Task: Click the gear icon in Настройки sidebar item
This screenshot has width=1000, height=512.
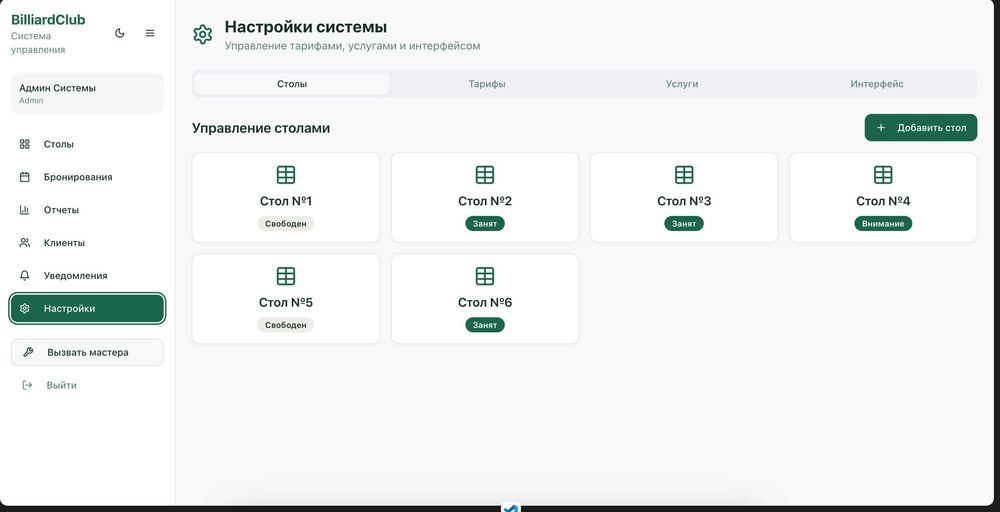Action: tap(25, 309)
